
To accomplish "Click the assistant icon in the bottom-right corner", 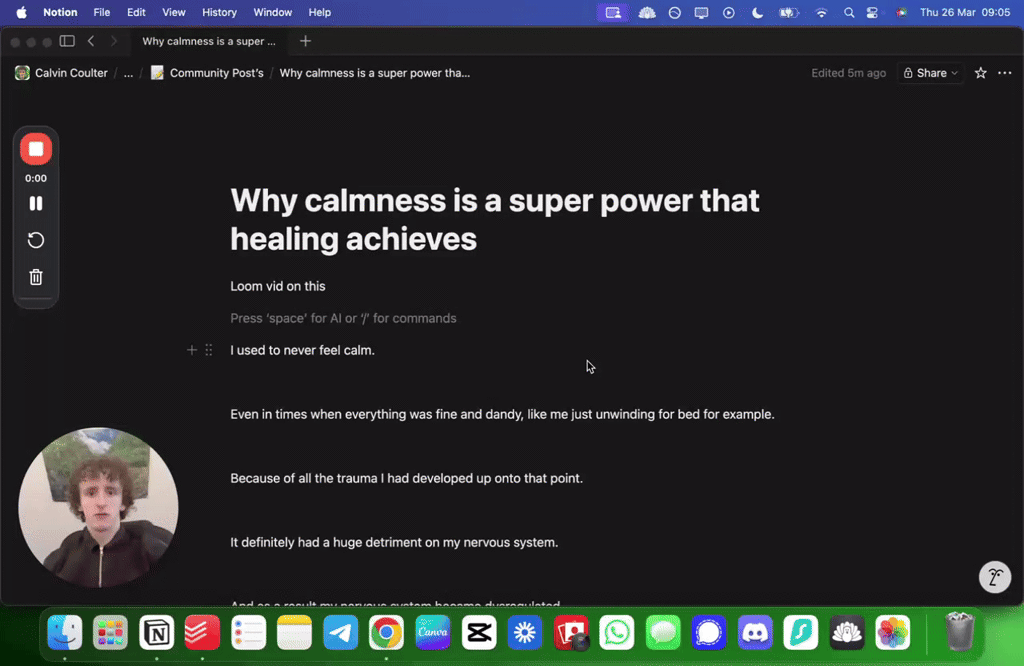I will (x=994, y=577).
